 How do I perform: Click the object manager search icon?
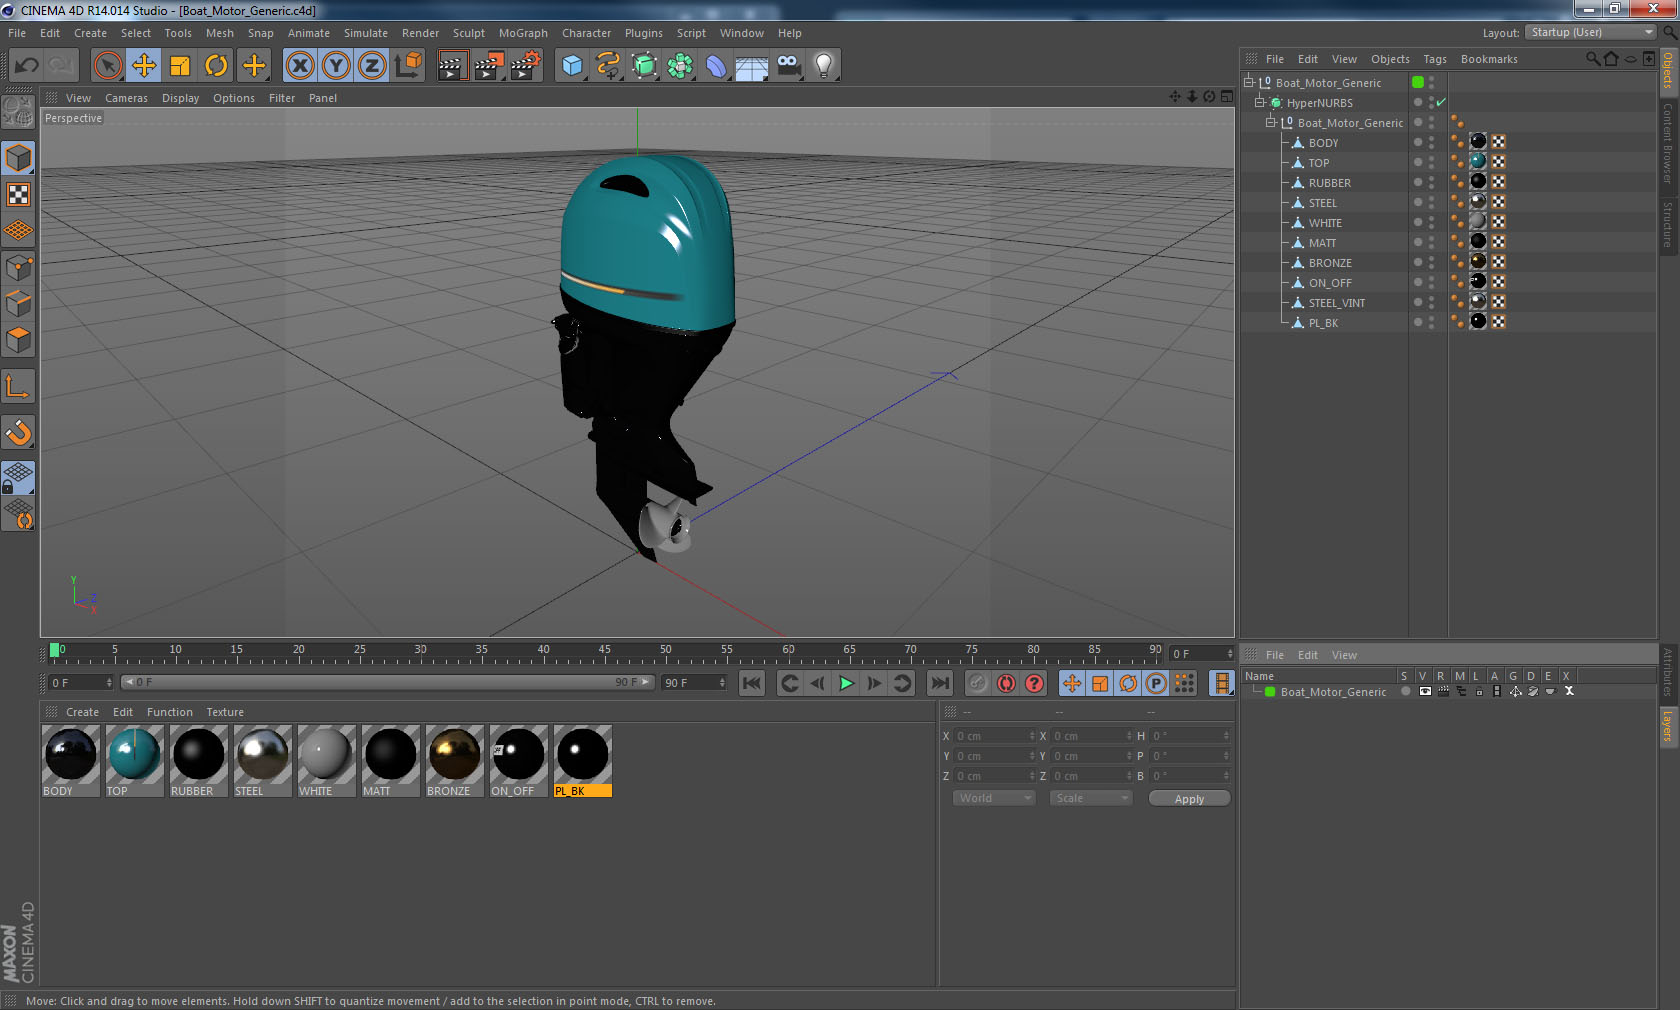[1592, 59]
